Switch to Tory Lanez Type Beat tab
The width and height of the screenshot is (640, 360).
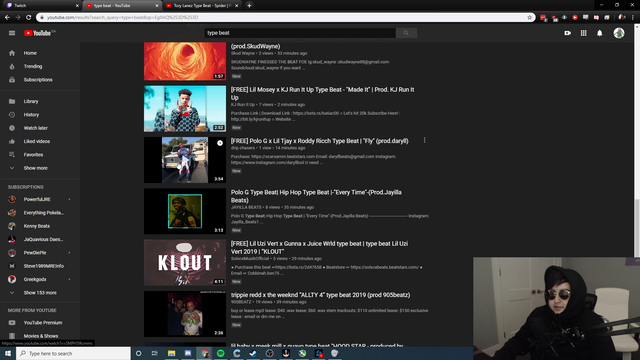(x=202, y=6)
